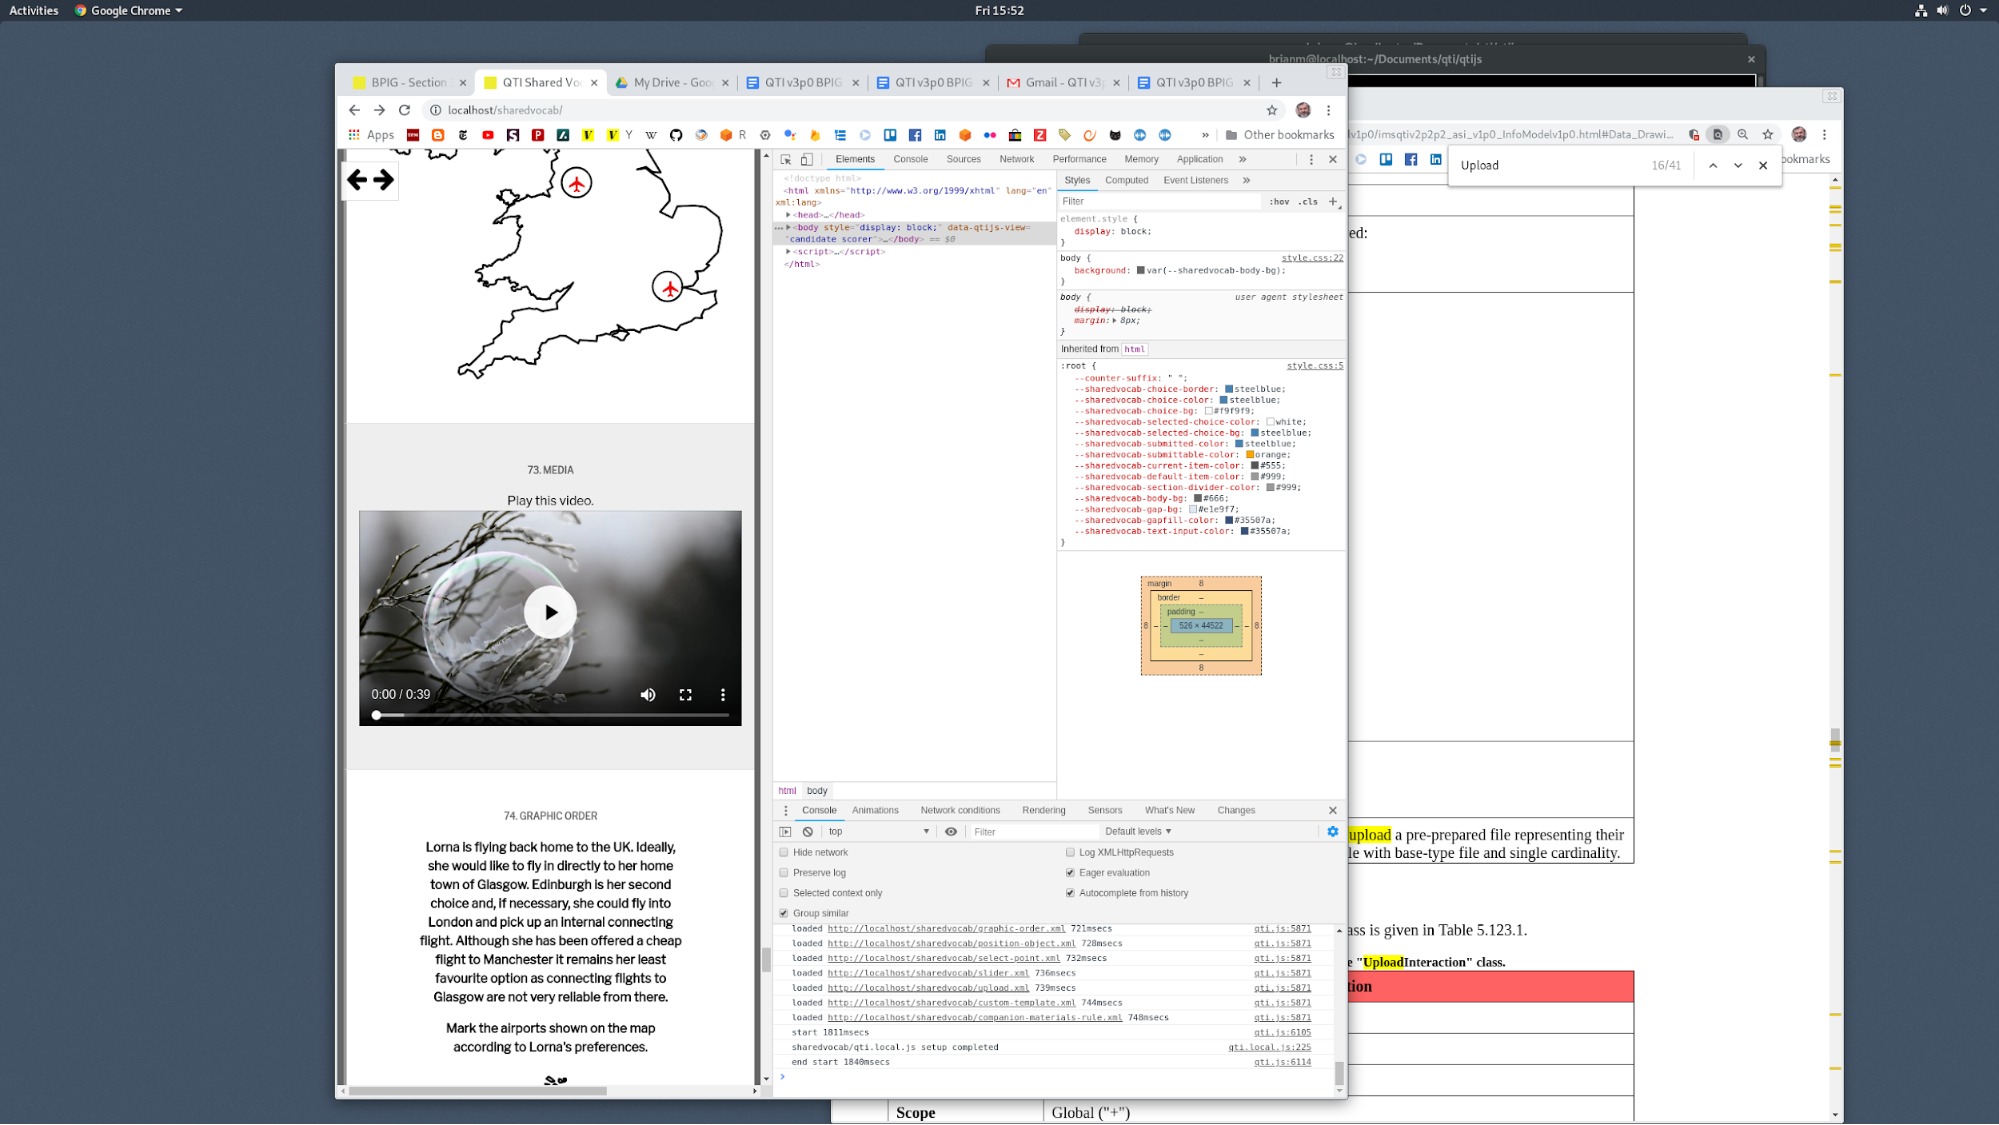Toggle the device toolbar icon
Viewport: 1999px width, 1125px height.
807,160
